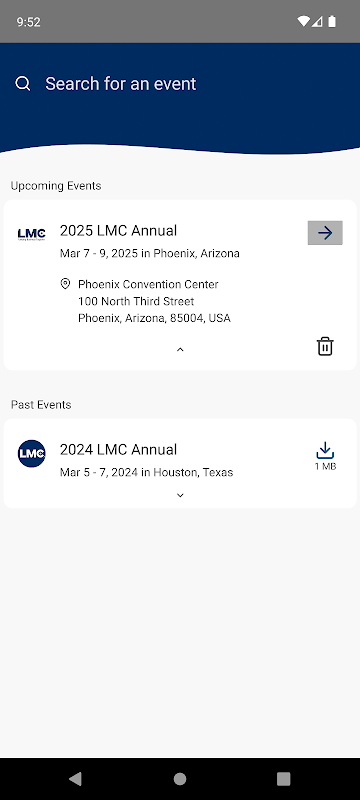Tap the 1 MB download size label
The image size is (360, 800).
point(325,466)
